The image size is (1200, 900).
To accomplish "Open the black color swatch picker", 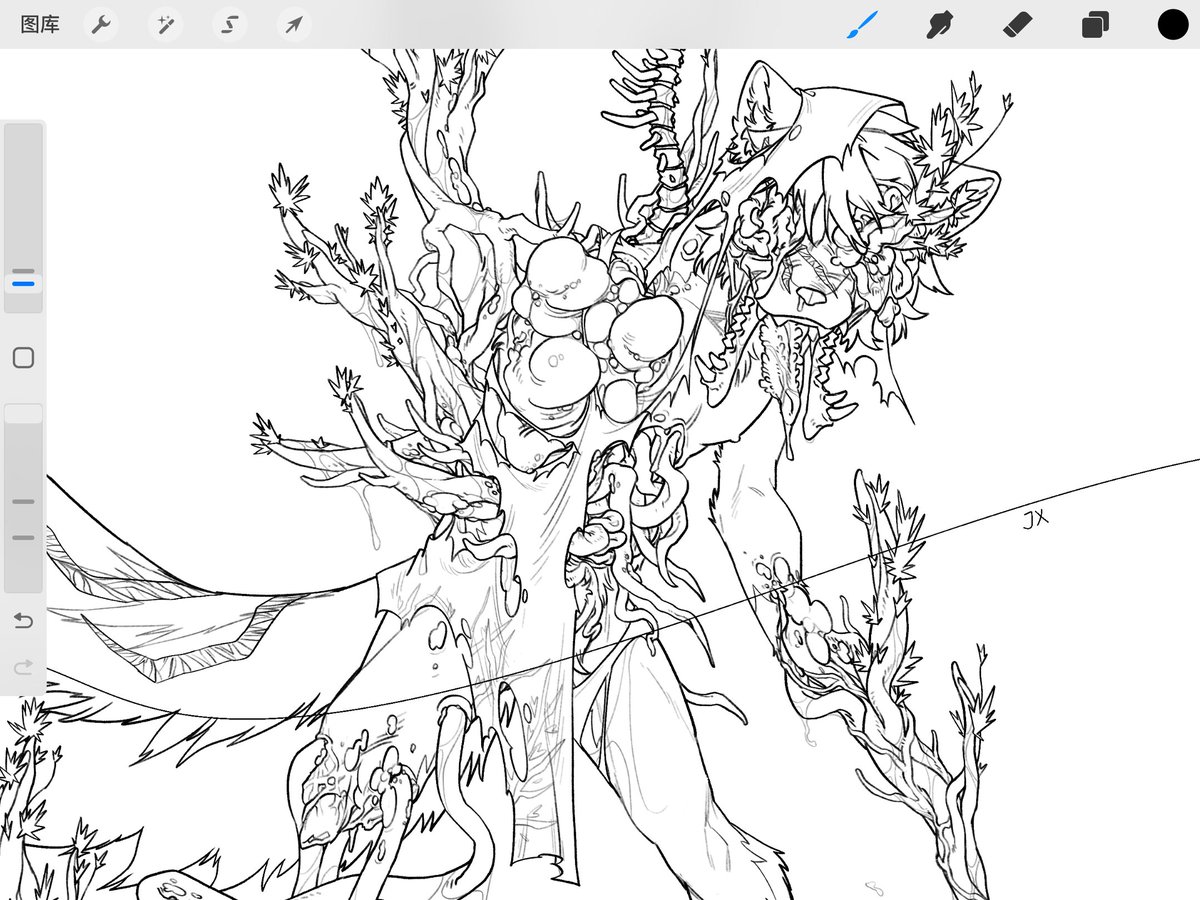I will (1173, 25).
